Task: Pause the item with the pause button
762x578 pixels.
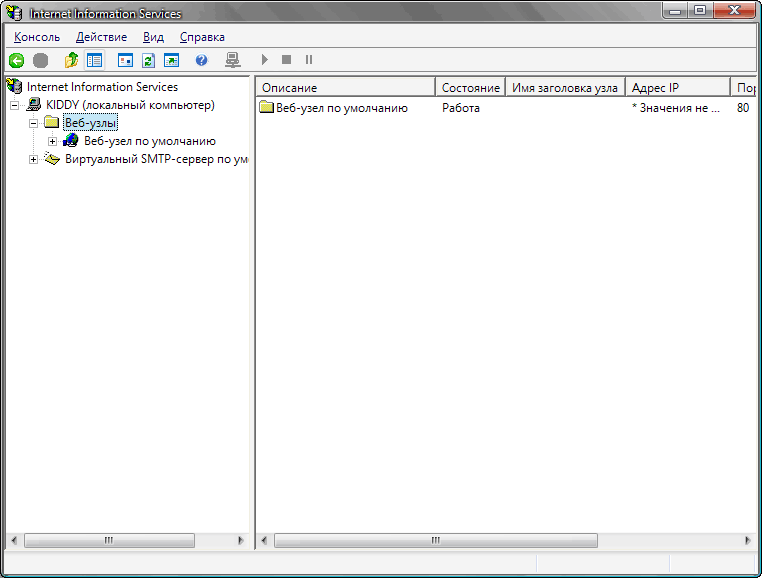Action: 309,60
